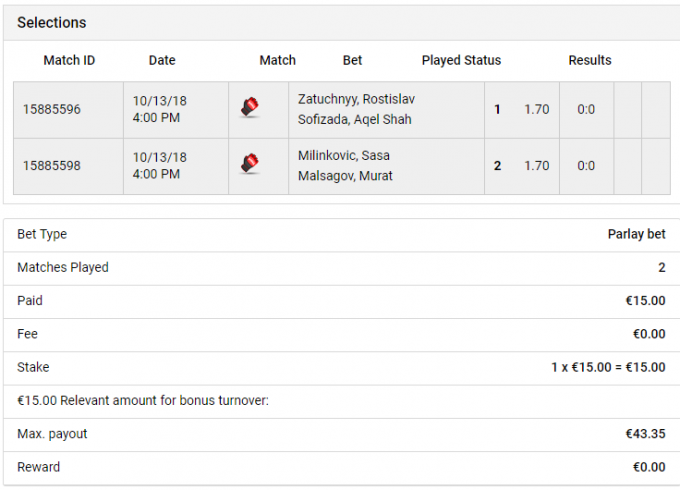Click the Played Status column header

coord(461,60)
